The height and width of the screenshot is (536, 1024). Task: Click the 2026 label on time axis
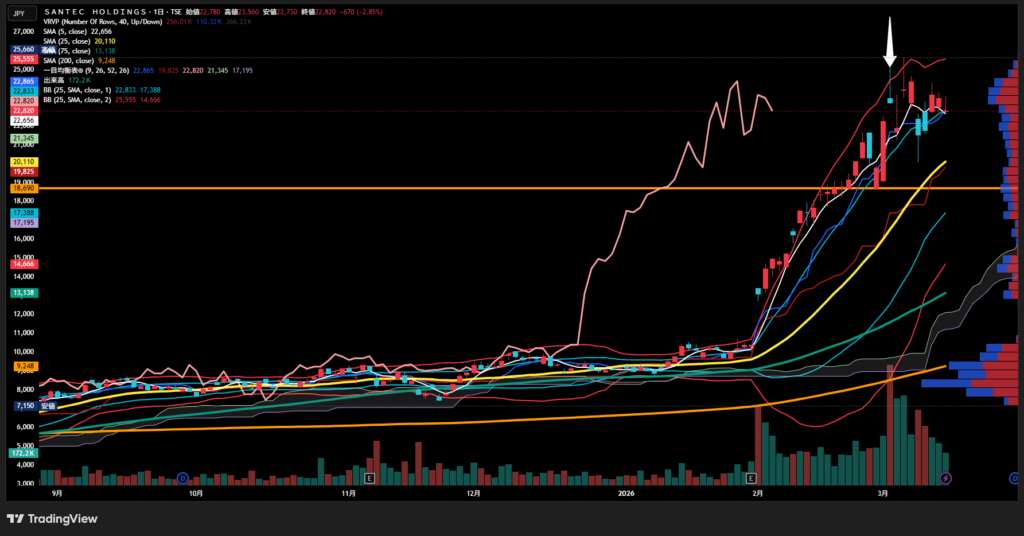[625, 493]
